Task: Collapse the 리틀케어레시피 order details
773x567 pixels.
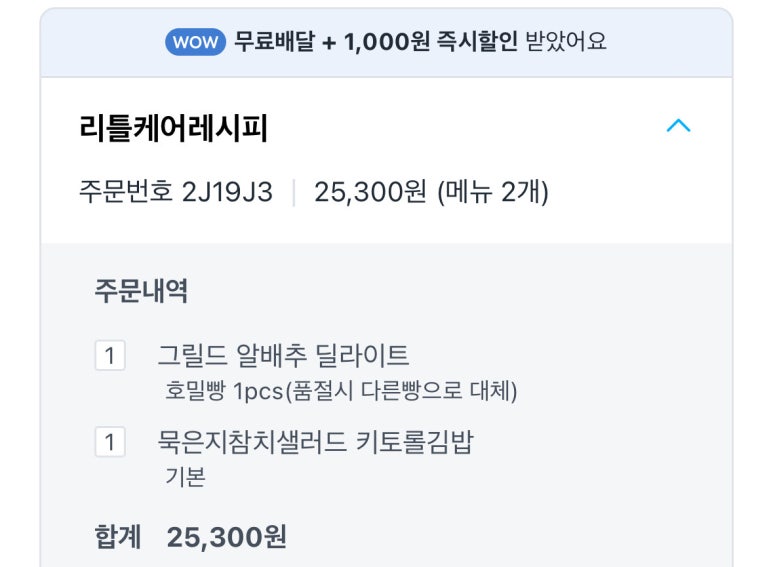Action: click(x=678, y=126)
